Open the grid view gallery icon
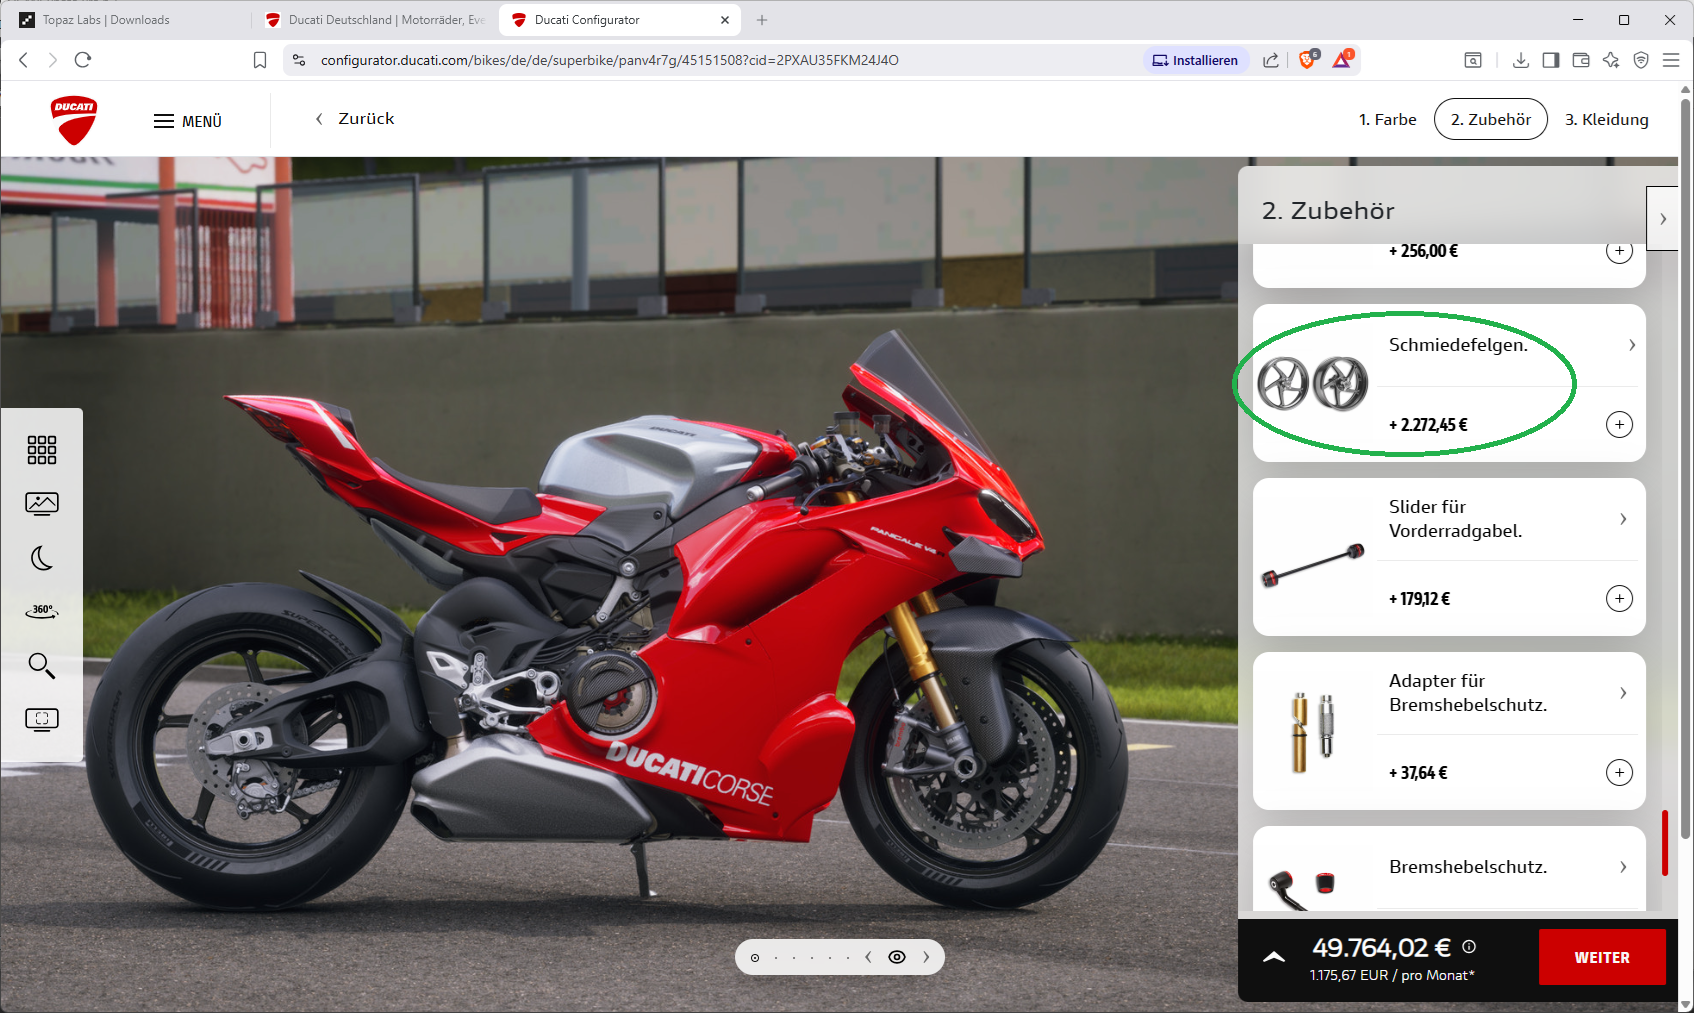Screen dimensions: 1694x1013 [42, 450]
